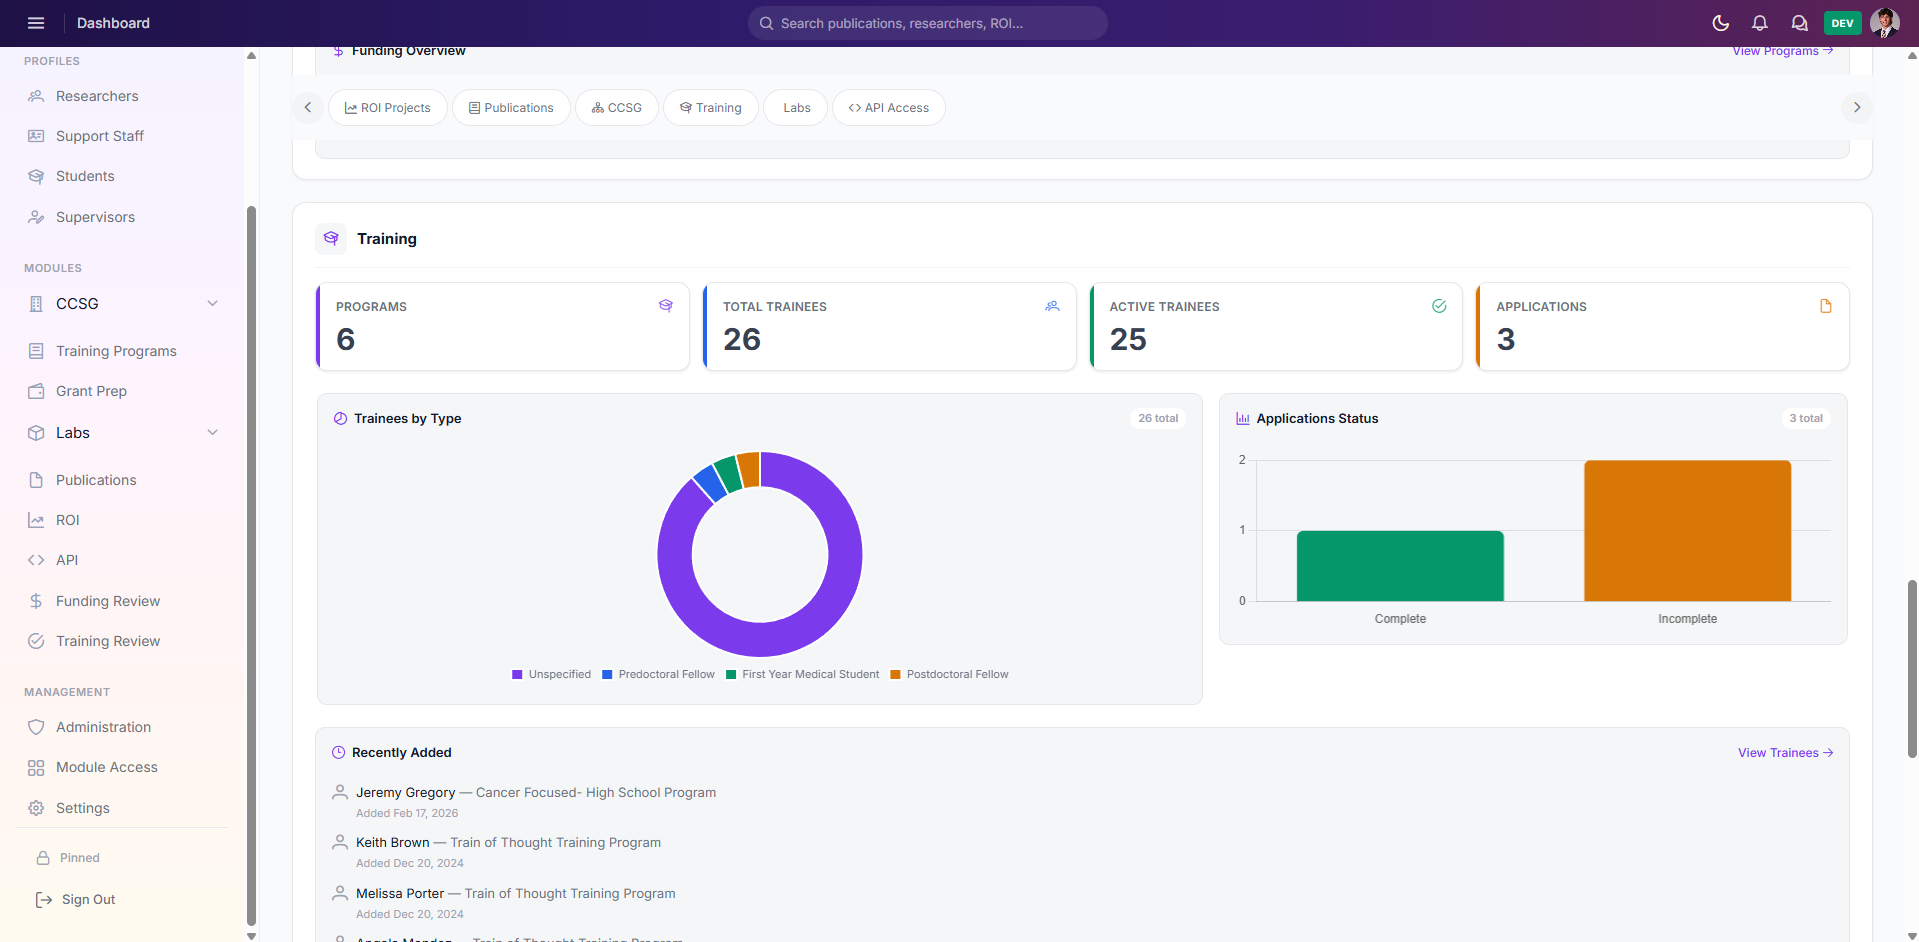Select the API Access tab pill
This screenshot has width=1919, height=942.
click(x=889, y=108)
